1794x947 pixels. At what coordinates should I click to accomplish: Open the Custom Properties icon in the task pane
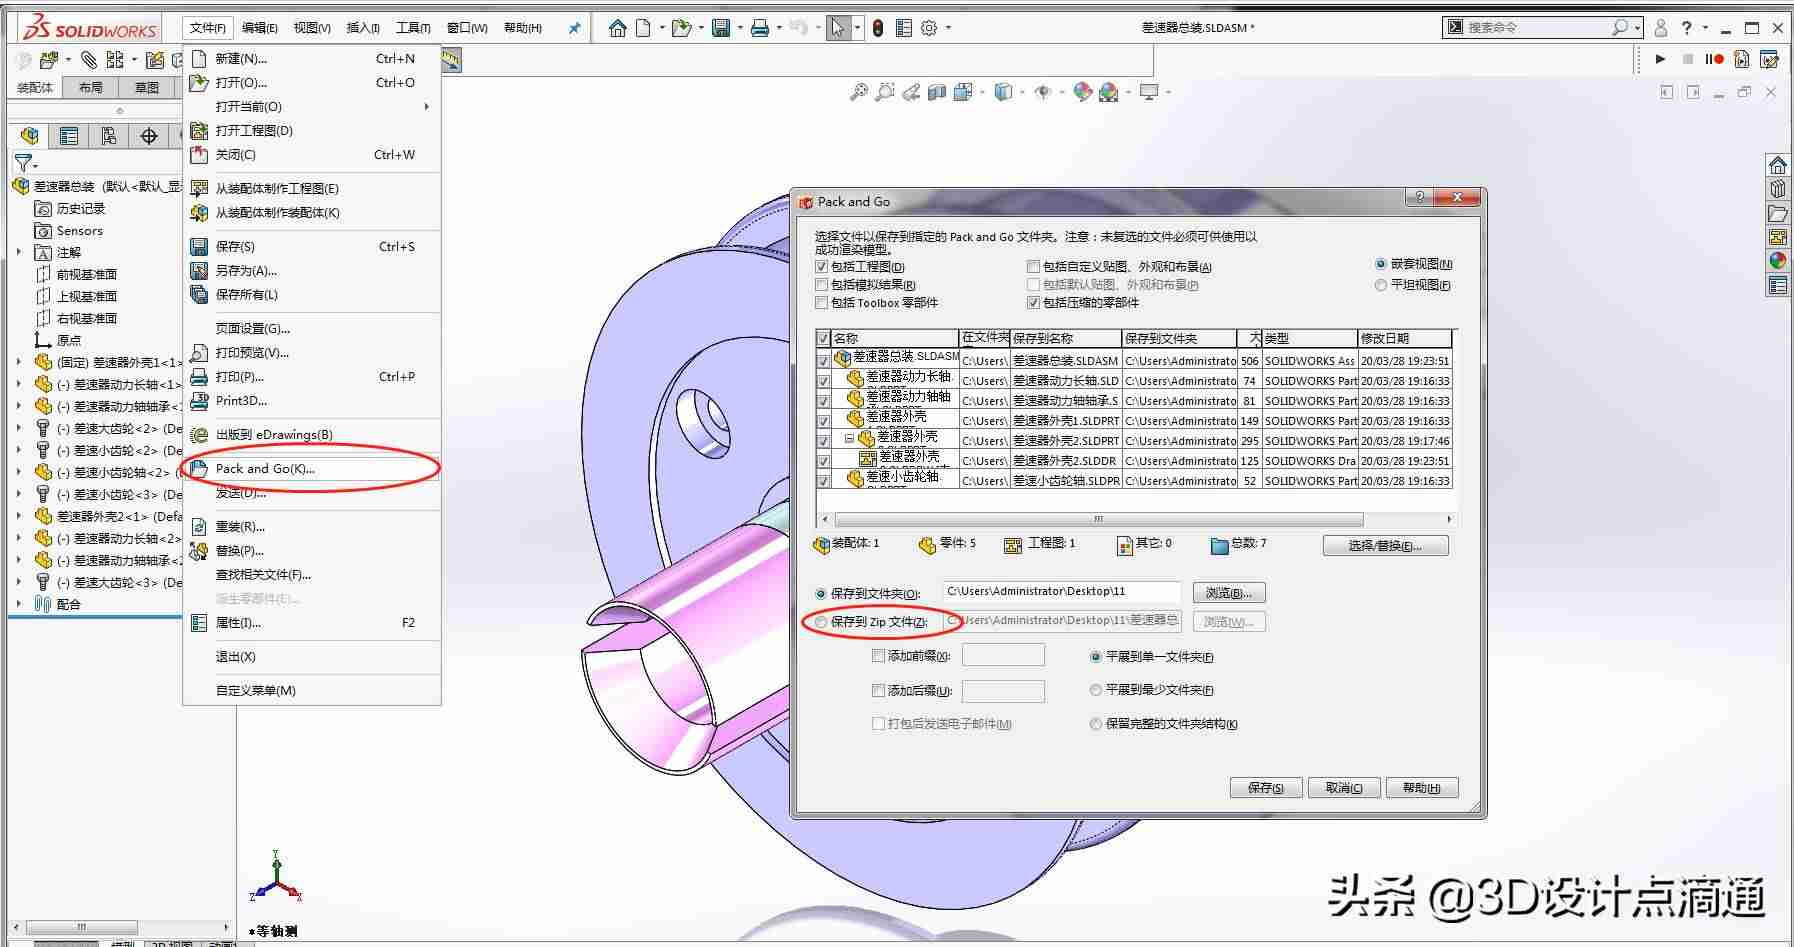point(1778,286)
